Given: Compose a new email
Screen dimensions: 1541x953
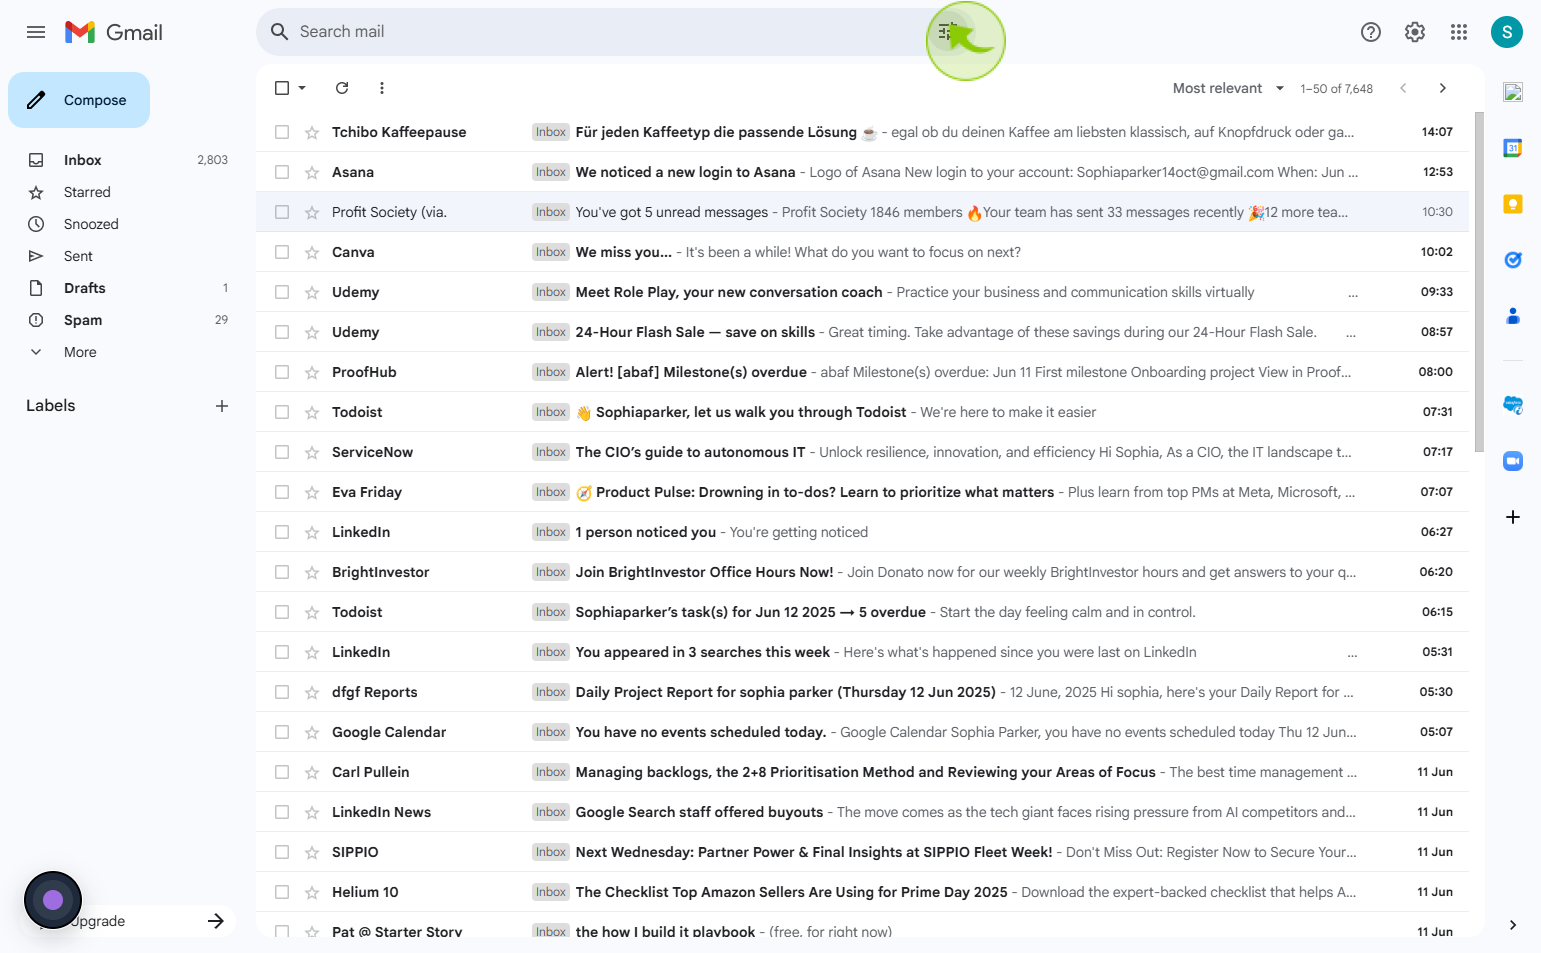Looking at the screenshot, I should [79, 100].
